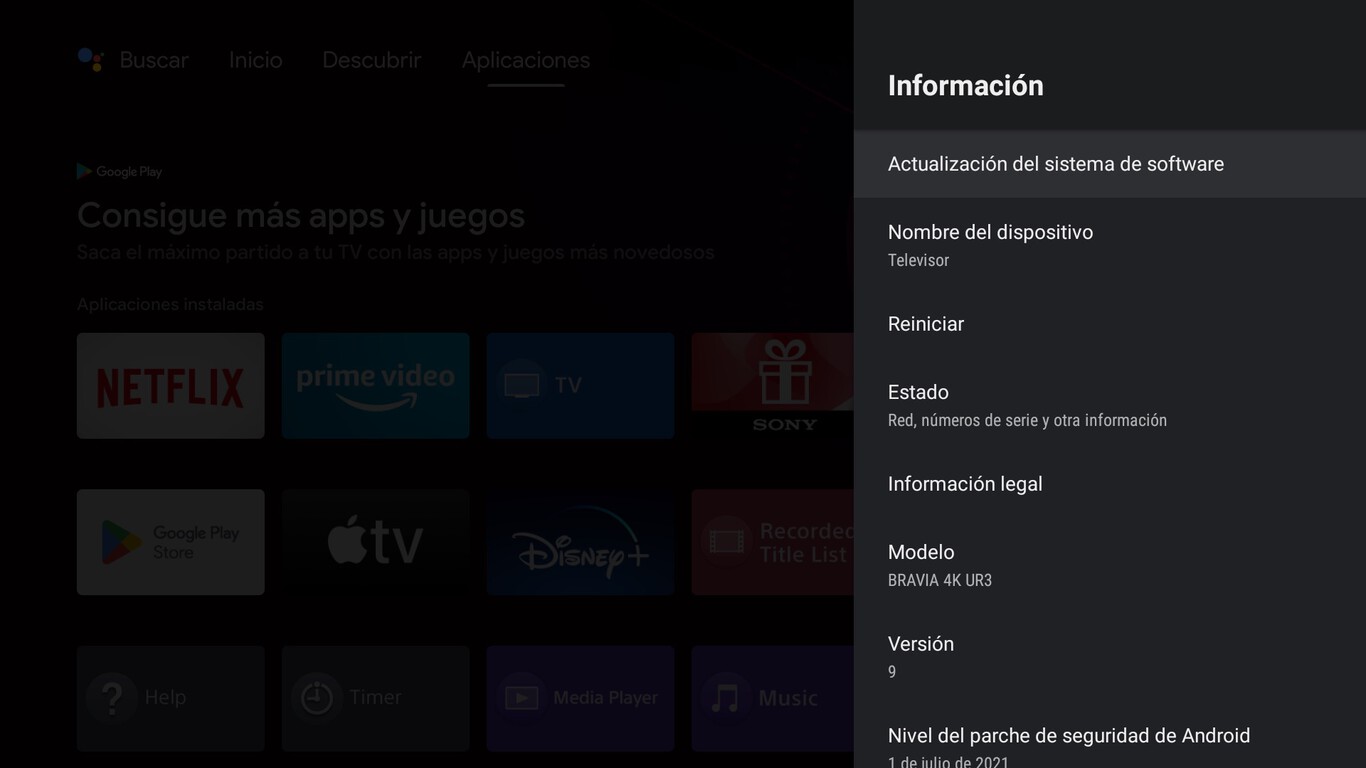1366x768 pixels.
Task: Open the Google Play Store
Action: (x=170, y=541)
